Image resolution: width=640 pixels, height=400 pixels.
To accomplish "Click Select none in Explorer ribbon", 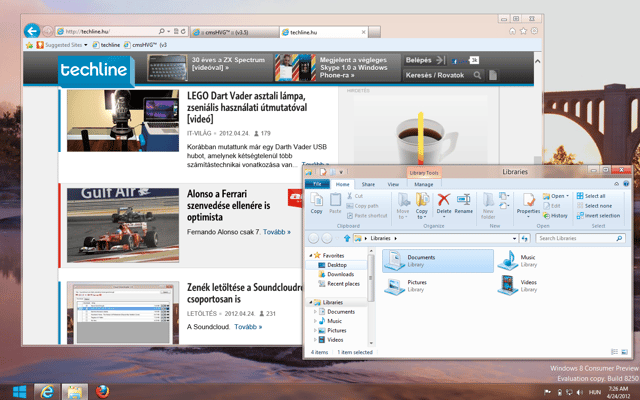I will click(594, 206).
